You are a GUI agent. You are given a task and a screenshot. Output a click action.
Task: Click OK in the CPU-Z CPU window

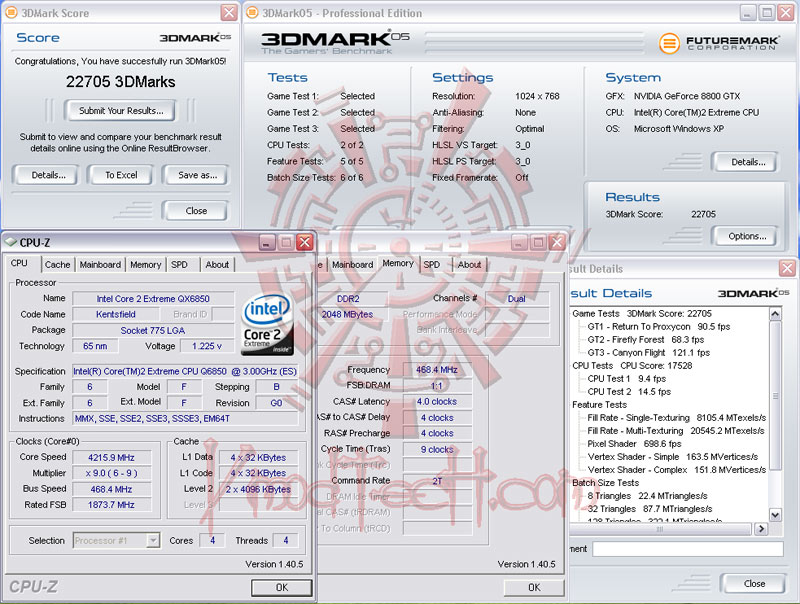point(282,587)
